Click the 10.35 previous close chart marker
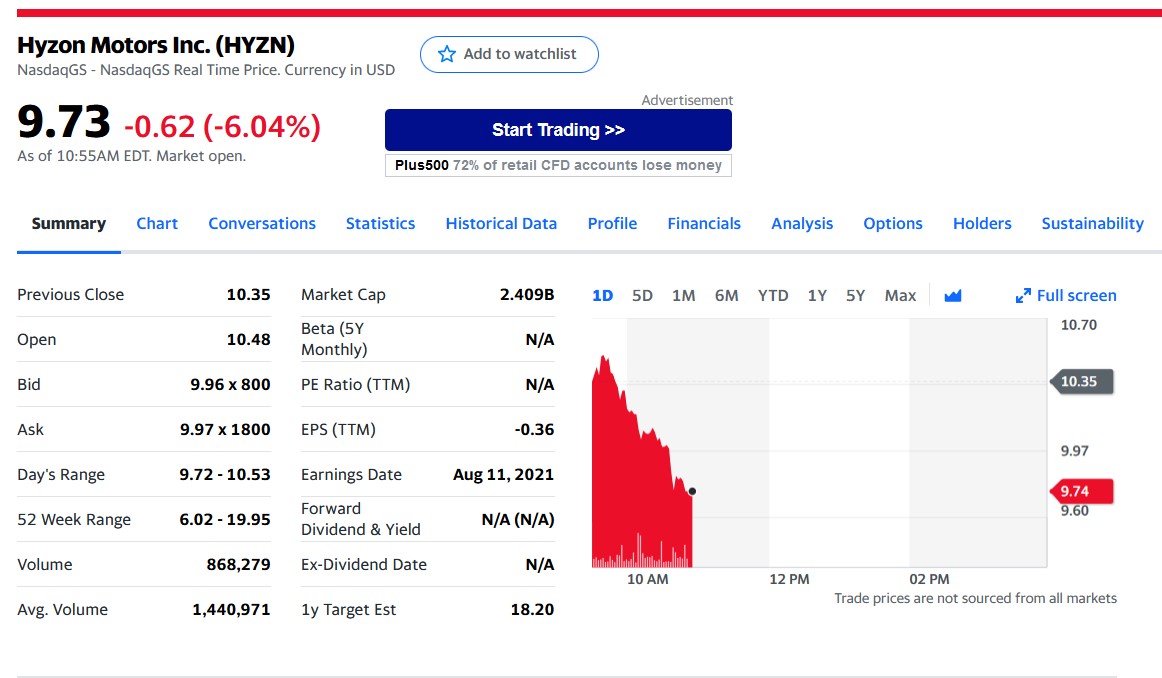 (1081, 381)
